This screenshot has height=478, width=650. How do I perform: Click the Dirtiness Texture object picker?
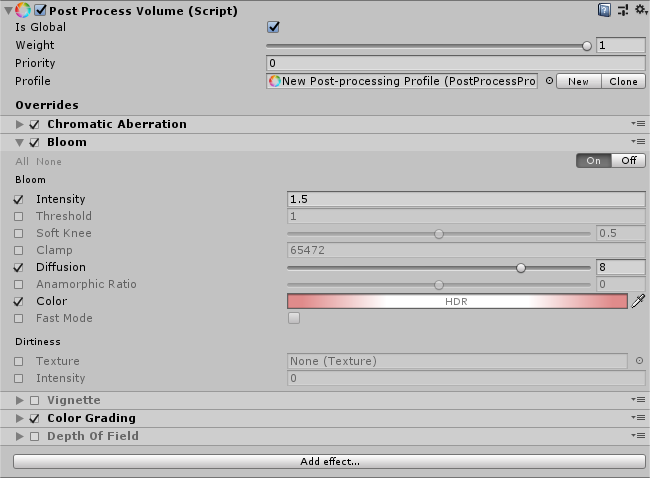point(639,361)
